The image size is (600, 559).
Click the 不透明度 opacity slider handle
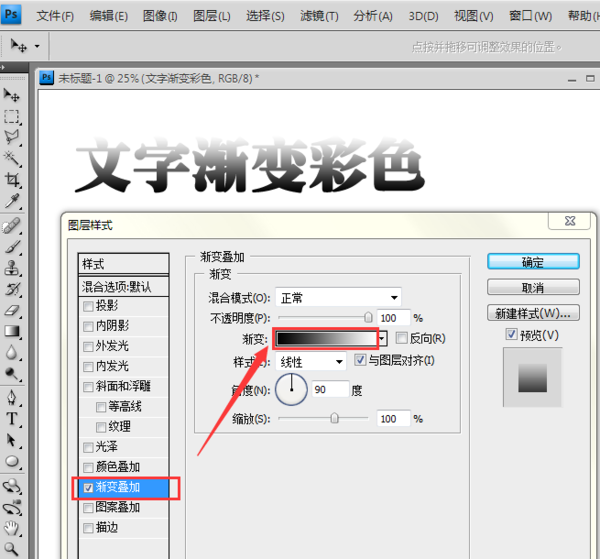coord(368,317)
